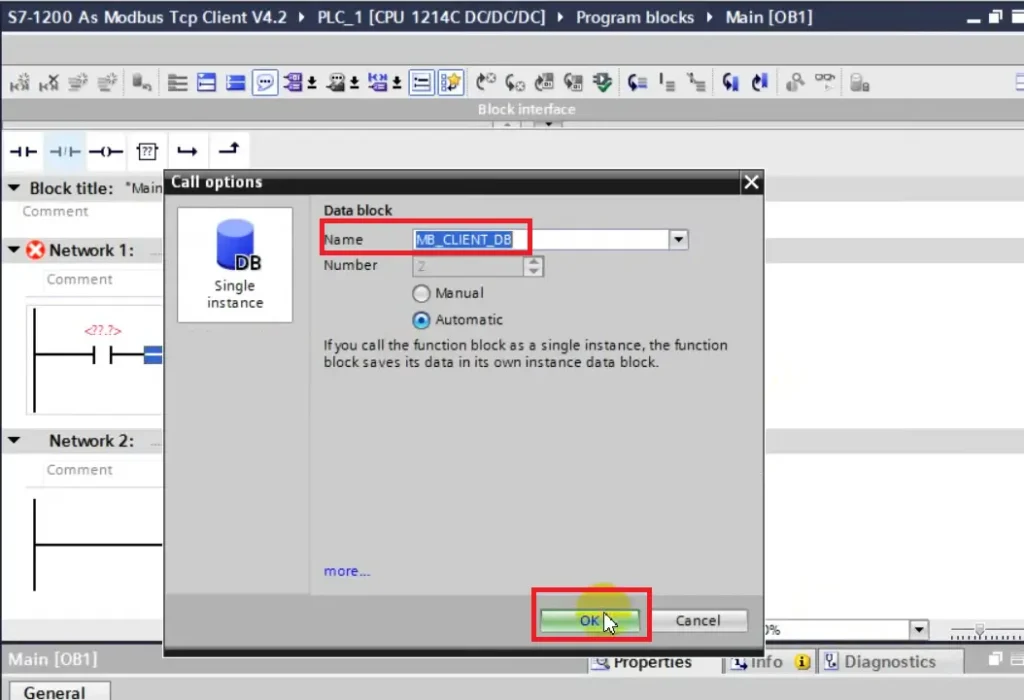Open the Properties tab
1024x700 pixels.
(651, 661)
